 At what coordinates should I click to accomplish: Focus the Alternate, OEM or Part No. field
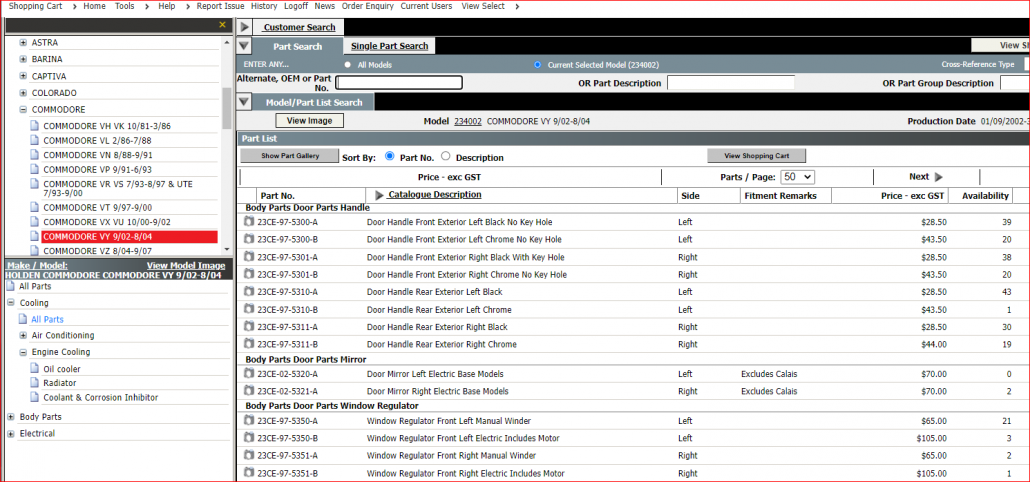(399, 83)
